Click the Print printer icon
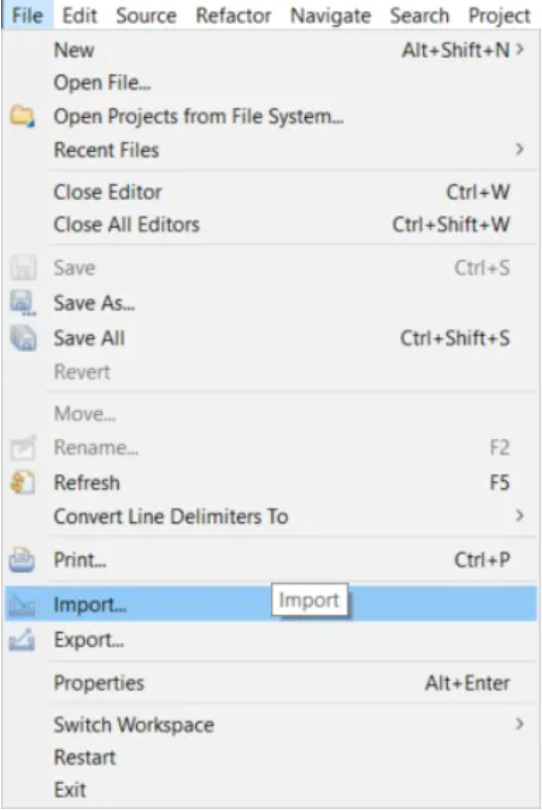This screenshot has width=542, height=810. coord(22,560)
